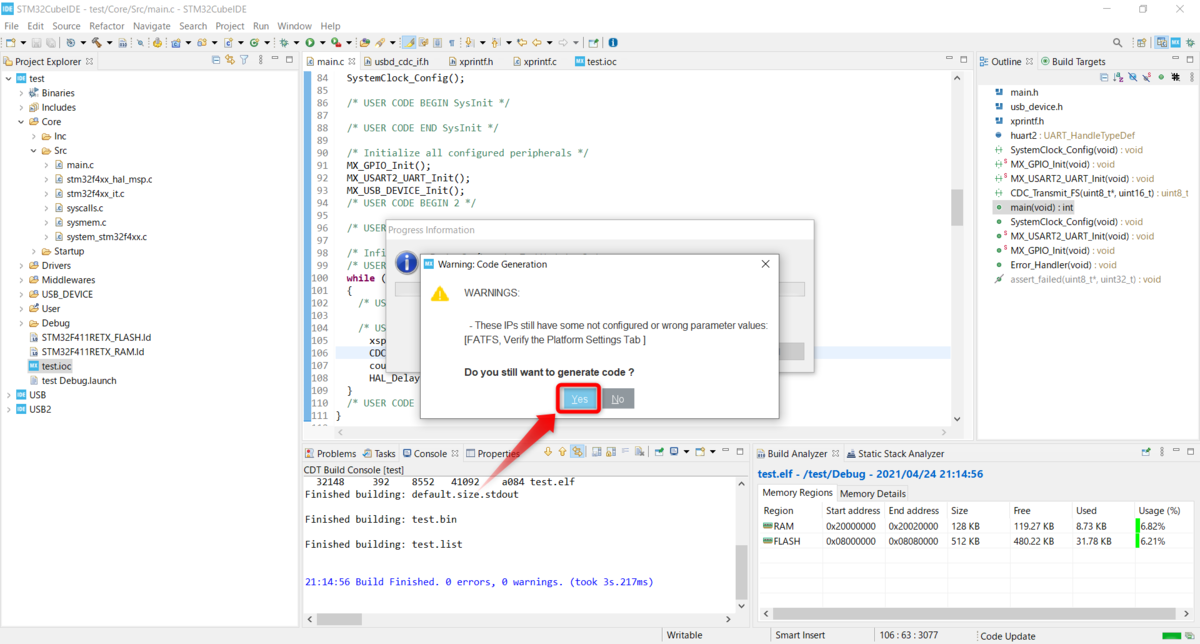The width and height of the screenshot is (1200, 644).
Task: Click the editor vertical scrollbar
Action: click(957, 207)
